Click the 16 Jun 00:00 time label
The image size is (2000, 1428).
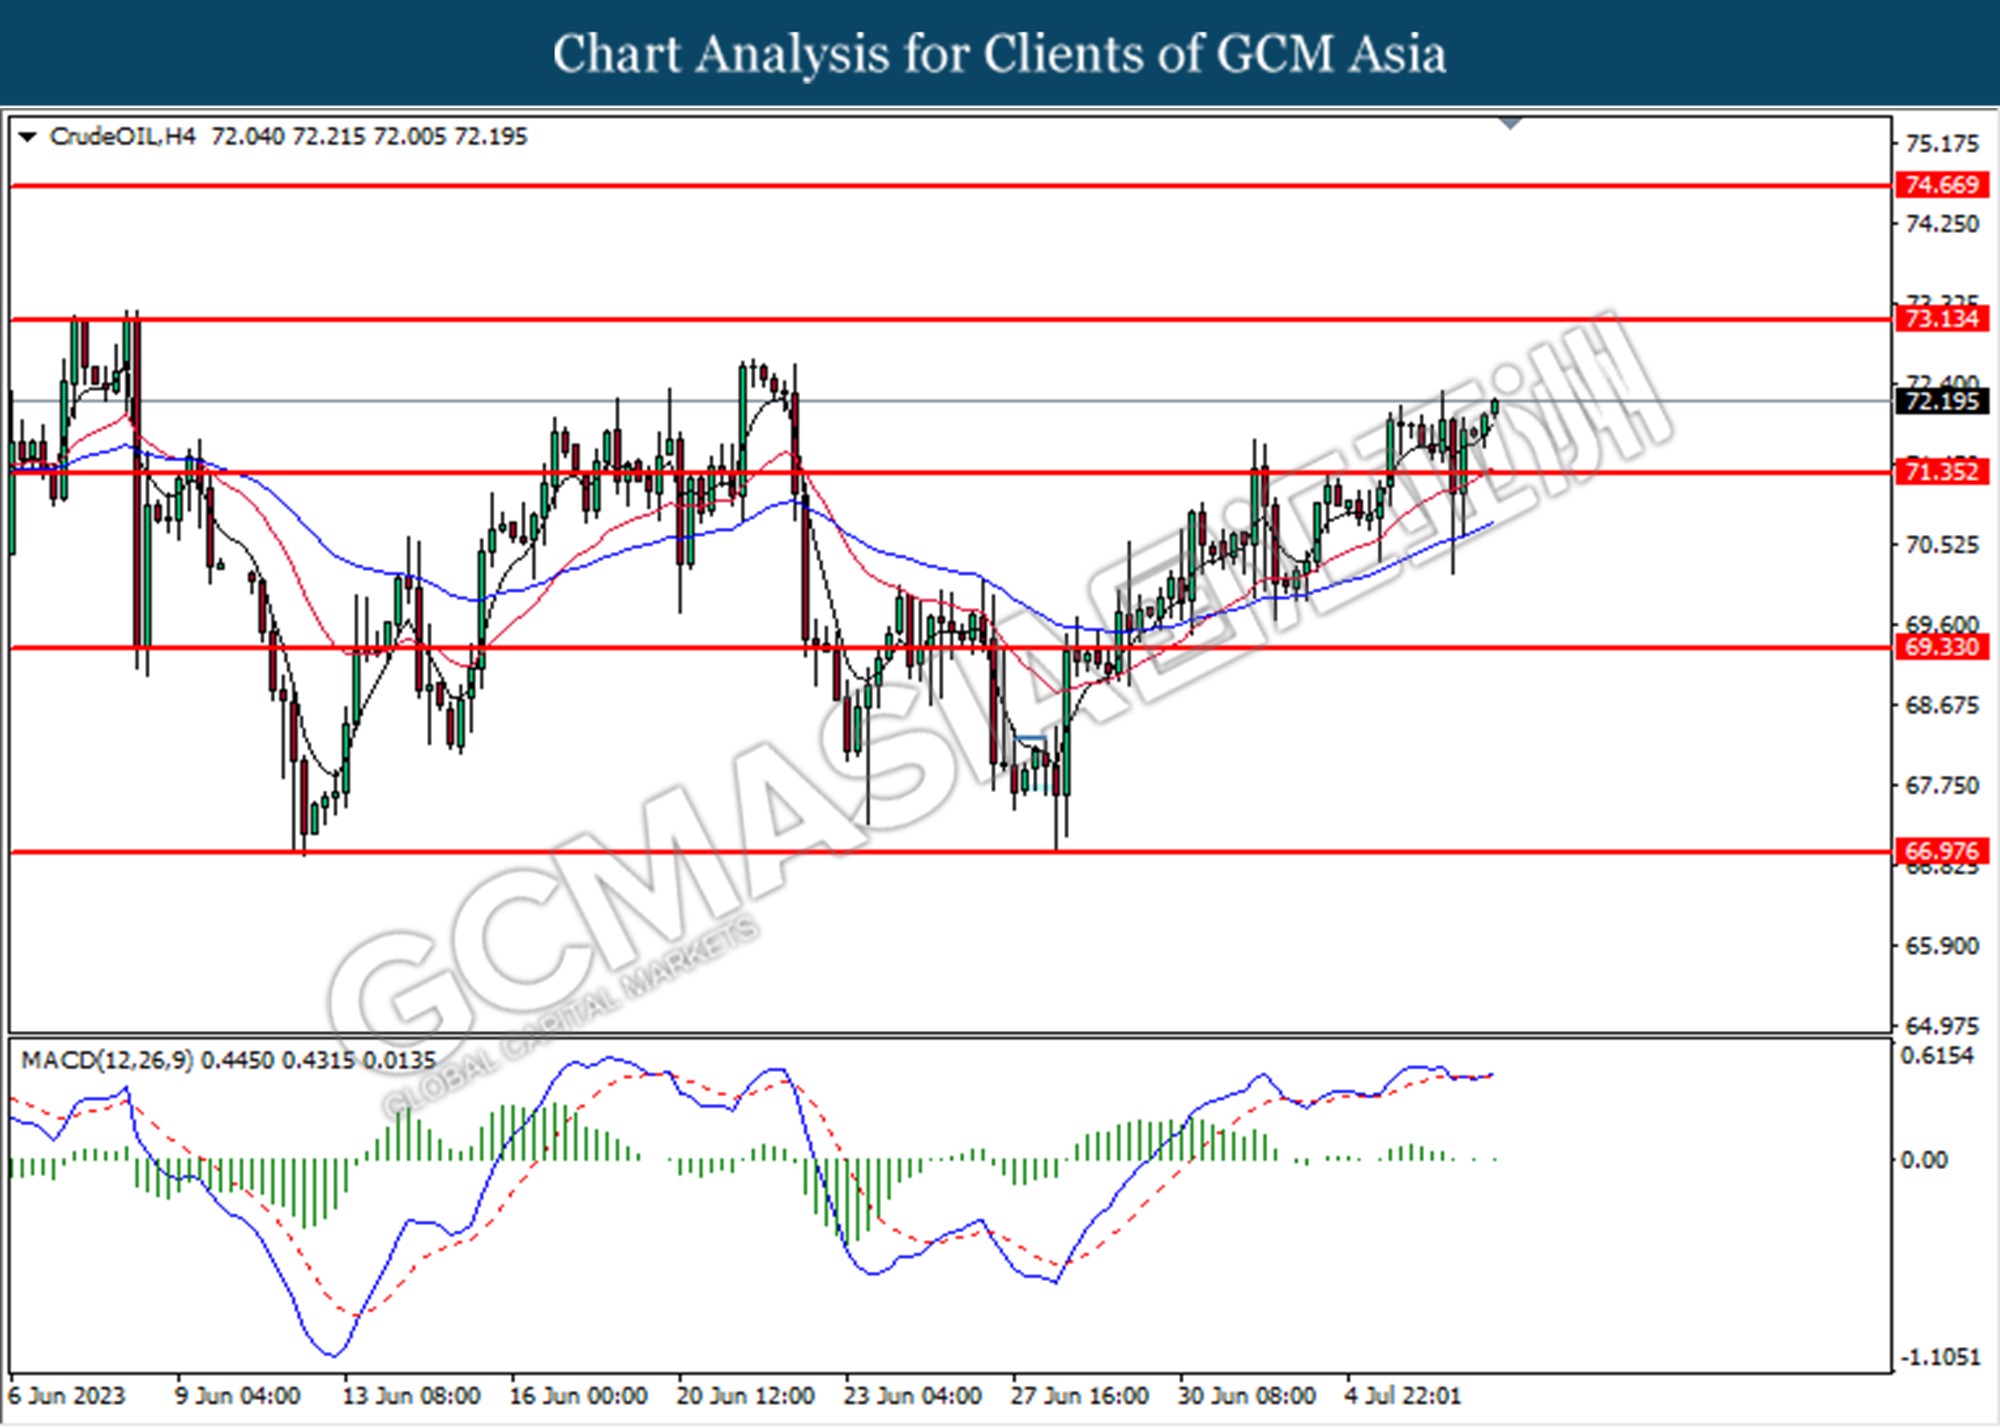tap(578, 1396)
